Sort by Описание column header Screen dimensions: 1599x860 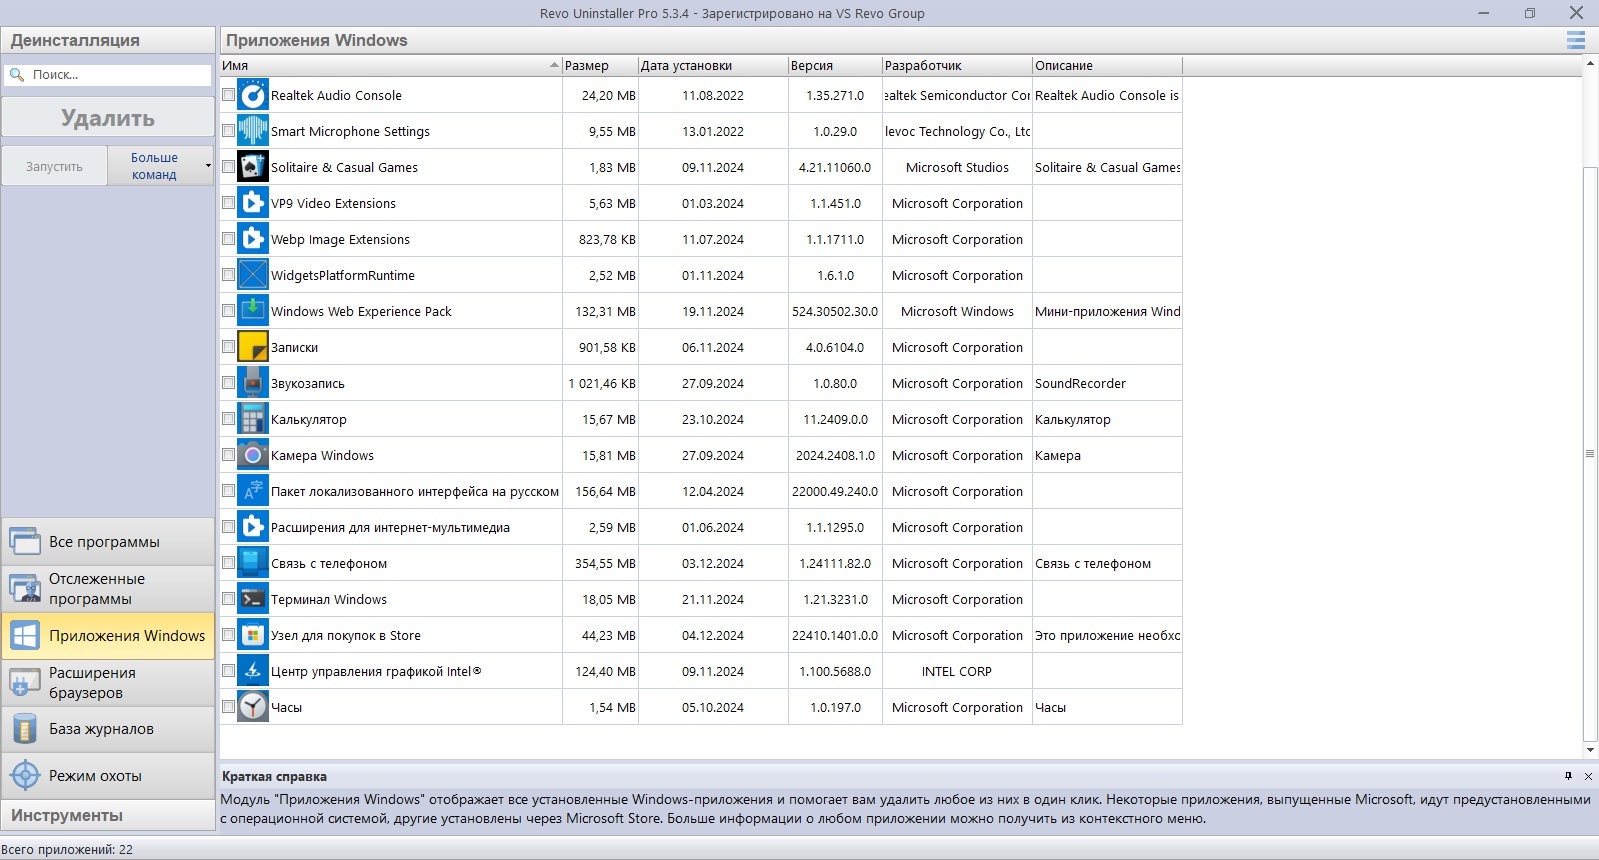click(1107, 66)
